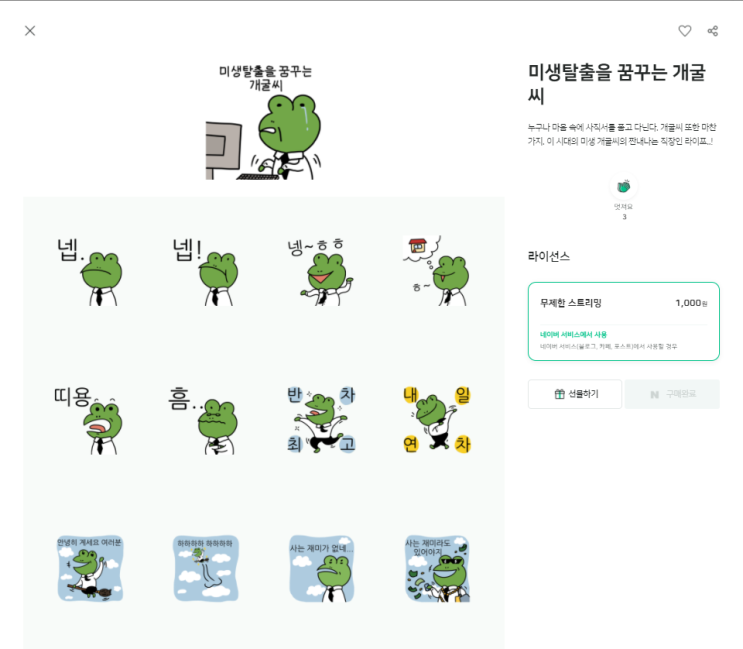Preview the 내일 연차 sticker
The height and width of the screenshot is (649, 743).
tap(437, 420)
